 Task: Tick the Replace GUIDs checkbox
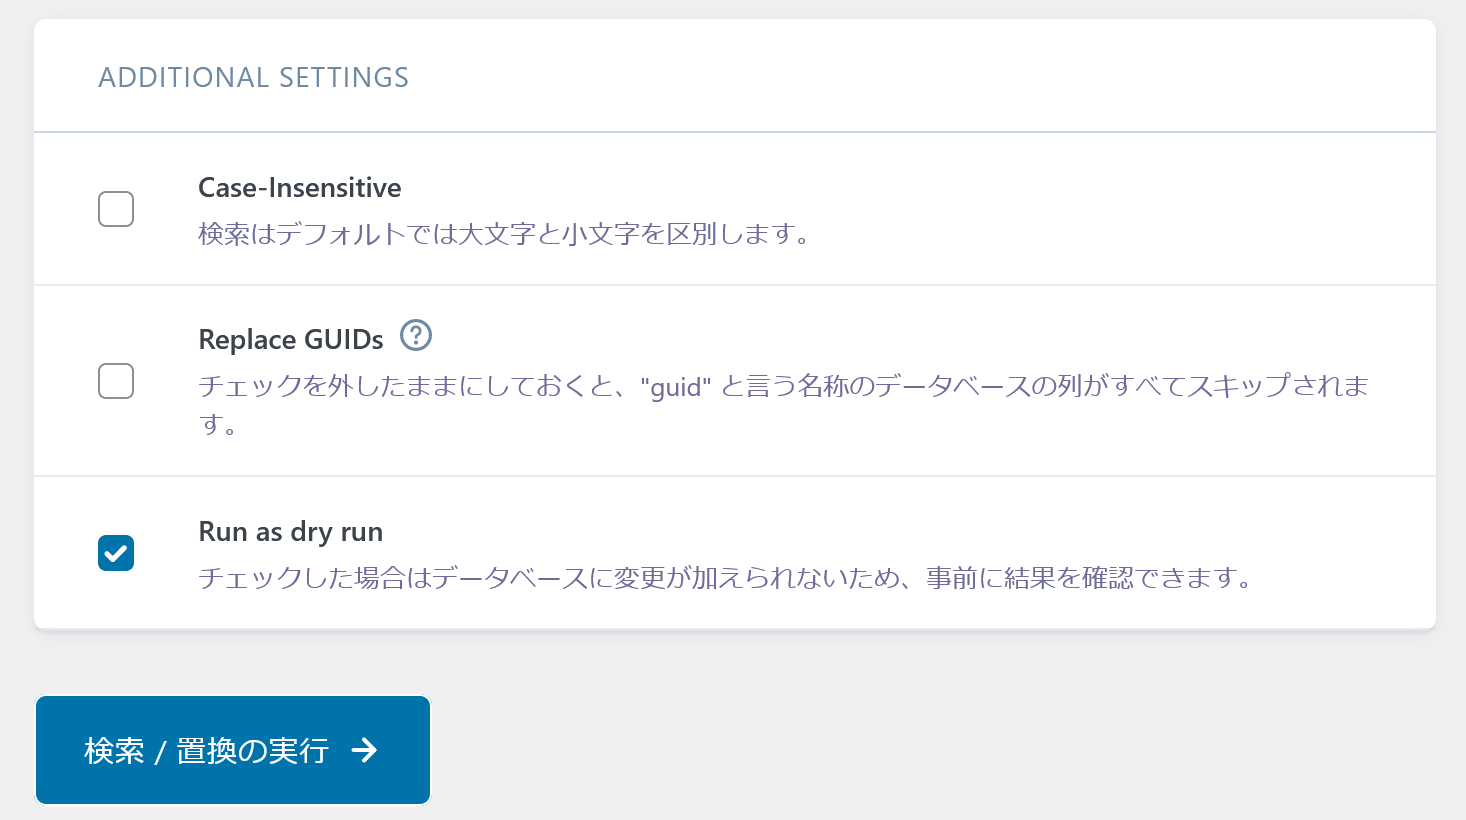click(116, 381)
